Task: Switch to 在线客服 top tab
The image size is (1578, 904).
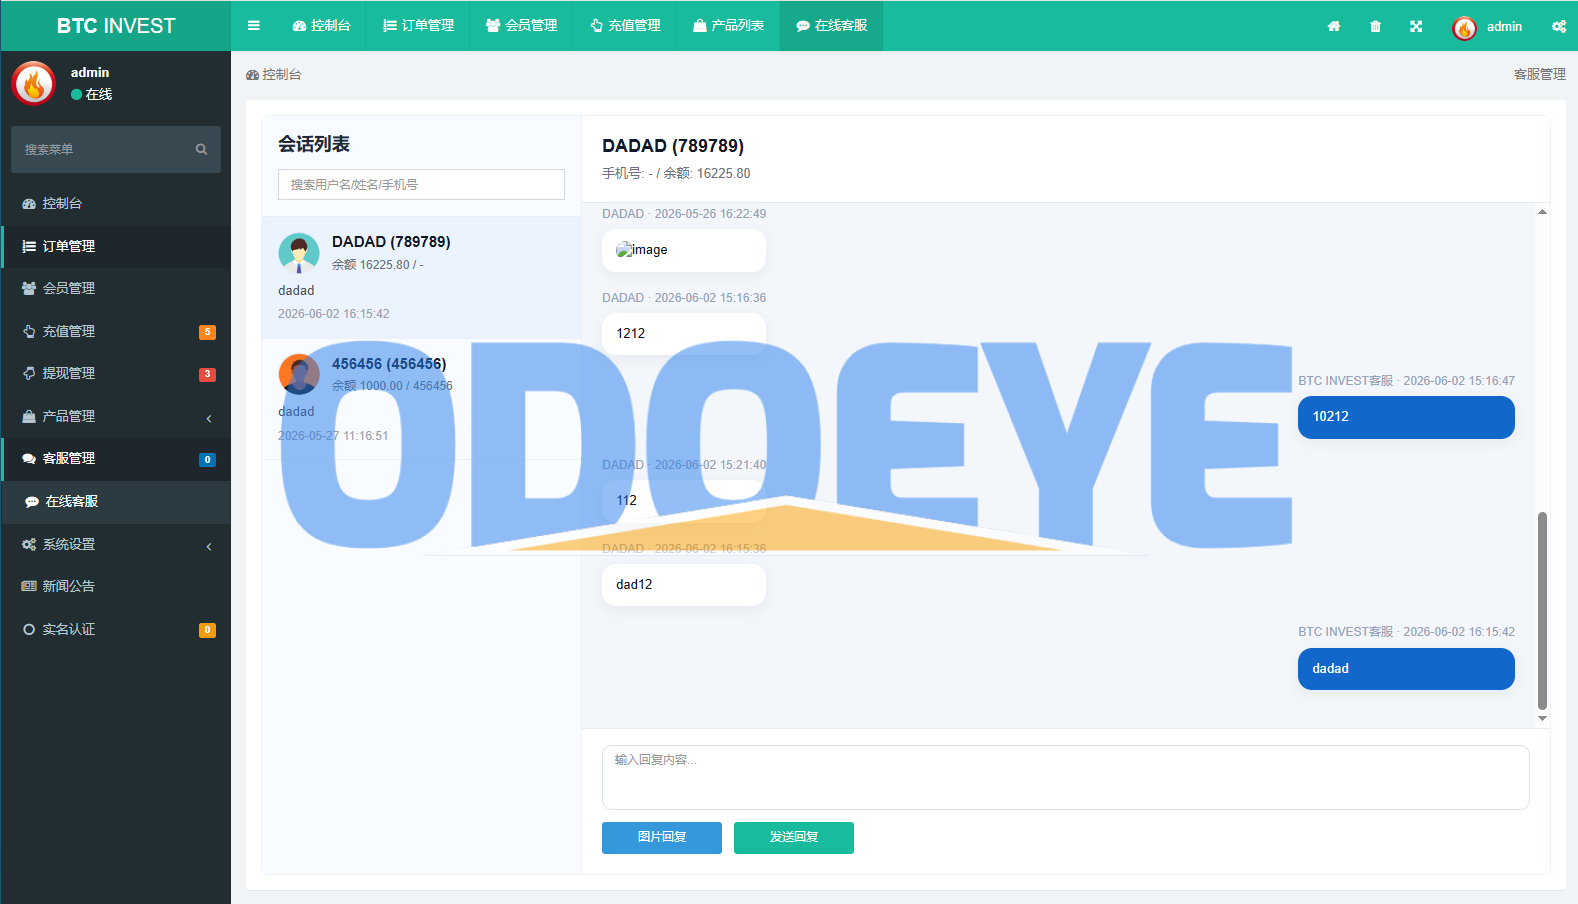Action: click(x=832, y=26)
